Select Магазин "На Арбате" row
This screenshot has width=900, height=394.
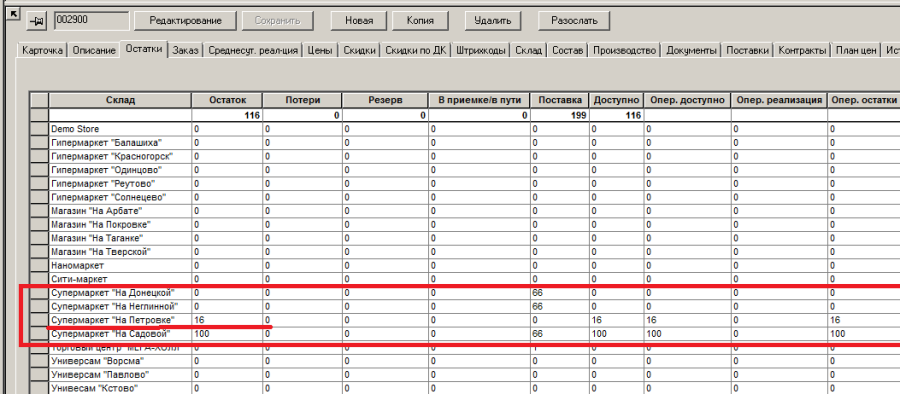click(465, 211)
